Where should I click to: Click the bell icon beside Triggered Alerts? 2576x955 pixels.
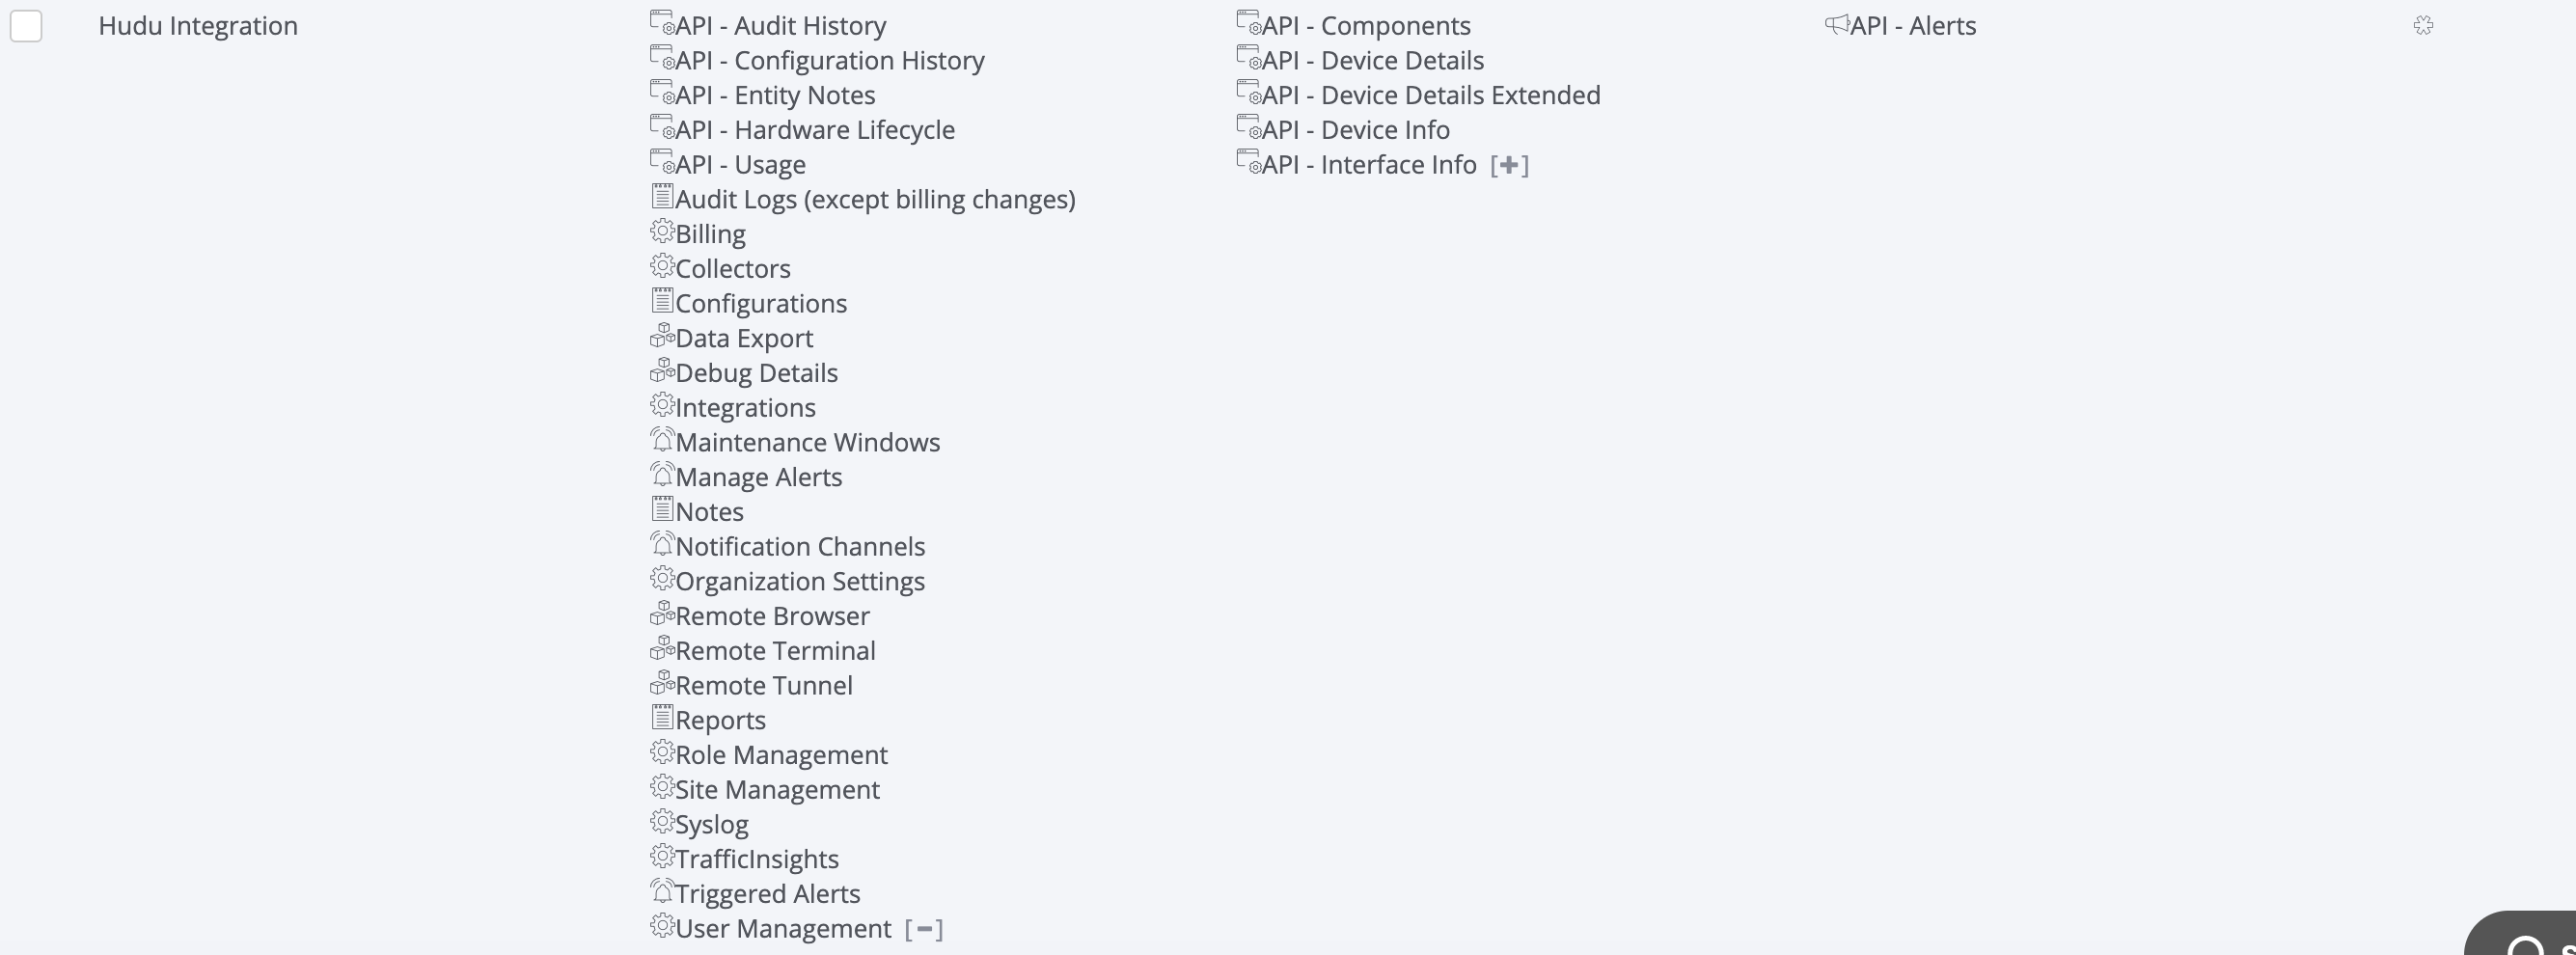coord(662,891)
